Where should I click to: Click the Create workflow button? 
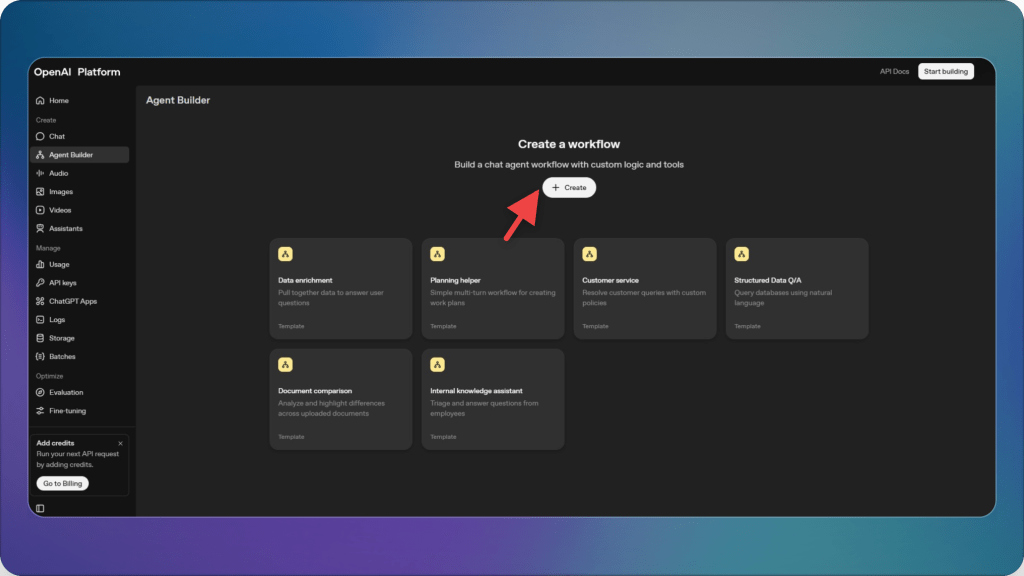[x=569, y=187]
